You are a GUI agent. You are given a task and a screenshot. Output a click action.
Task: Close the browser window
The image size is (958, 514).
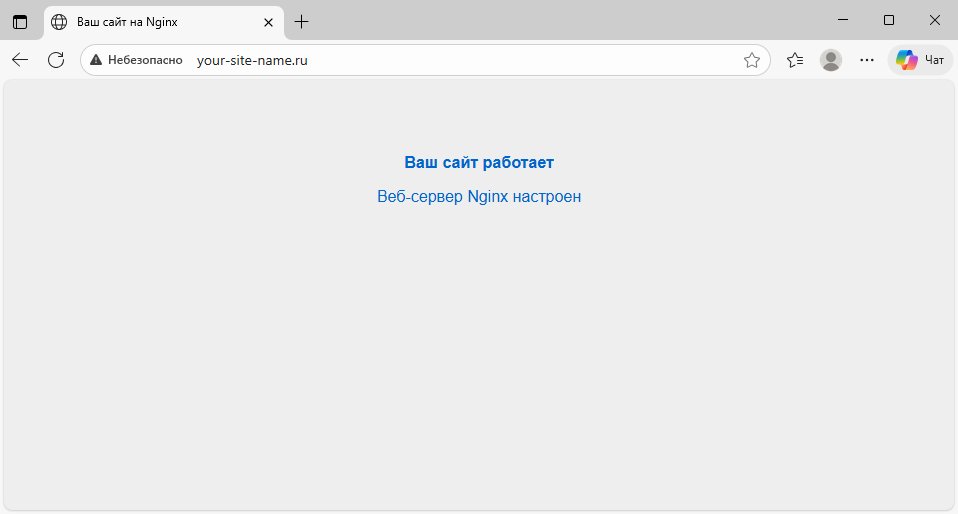tap(934, 20)
